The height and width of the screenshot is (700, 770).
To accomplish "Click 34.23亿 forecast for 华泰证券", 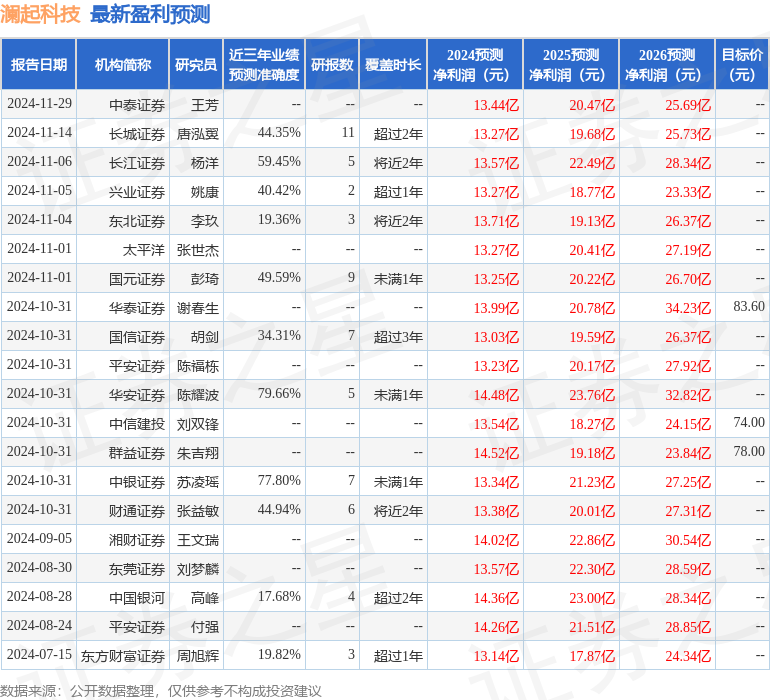I will [687, 308].
